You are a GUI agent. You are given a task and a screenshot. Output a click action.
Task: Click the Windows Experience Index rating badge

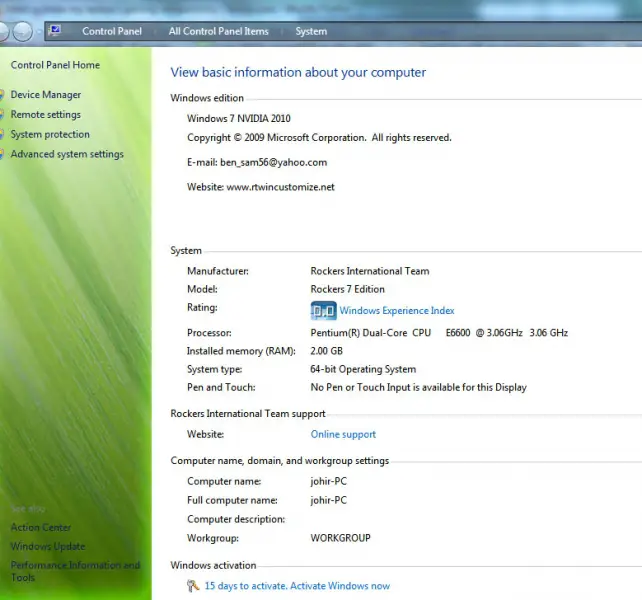(x=323, y=310)
